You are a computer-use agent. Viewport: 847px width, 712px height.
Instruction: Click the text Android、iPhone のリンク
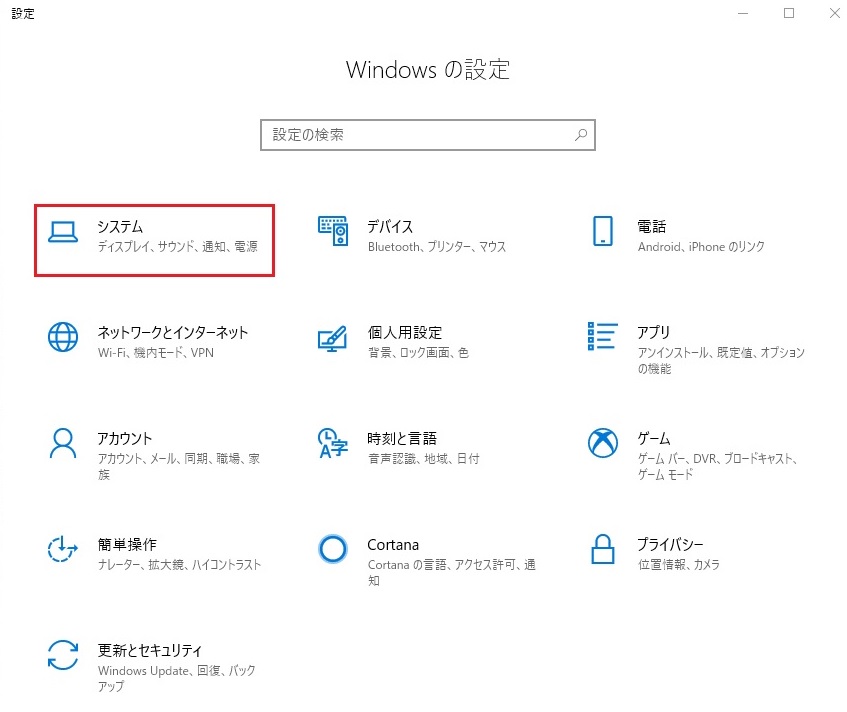pyautogui.click(x=701, y=246)
